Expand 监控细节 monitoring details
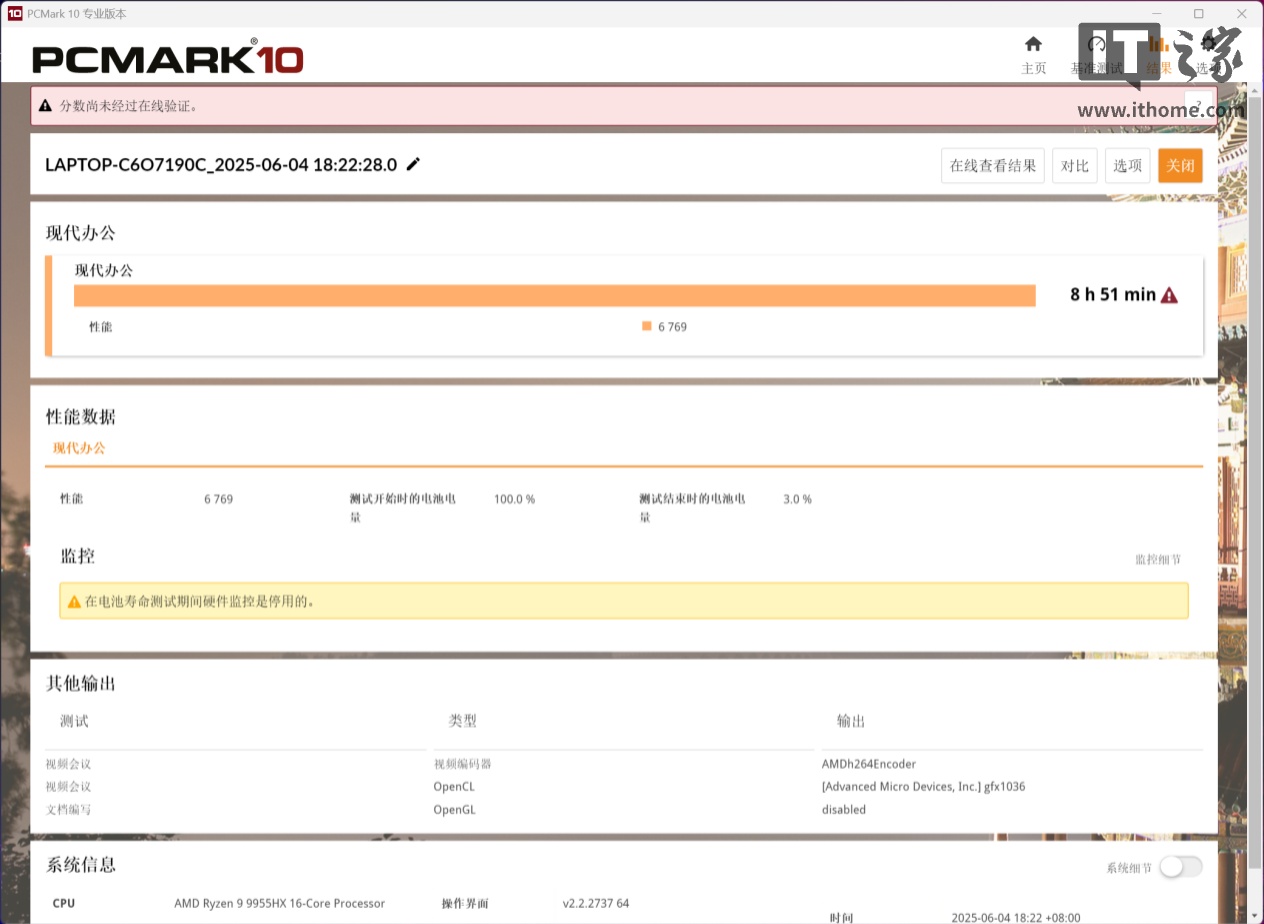This screenshot has height=924, width=1264. click(x=1157, y=559)
